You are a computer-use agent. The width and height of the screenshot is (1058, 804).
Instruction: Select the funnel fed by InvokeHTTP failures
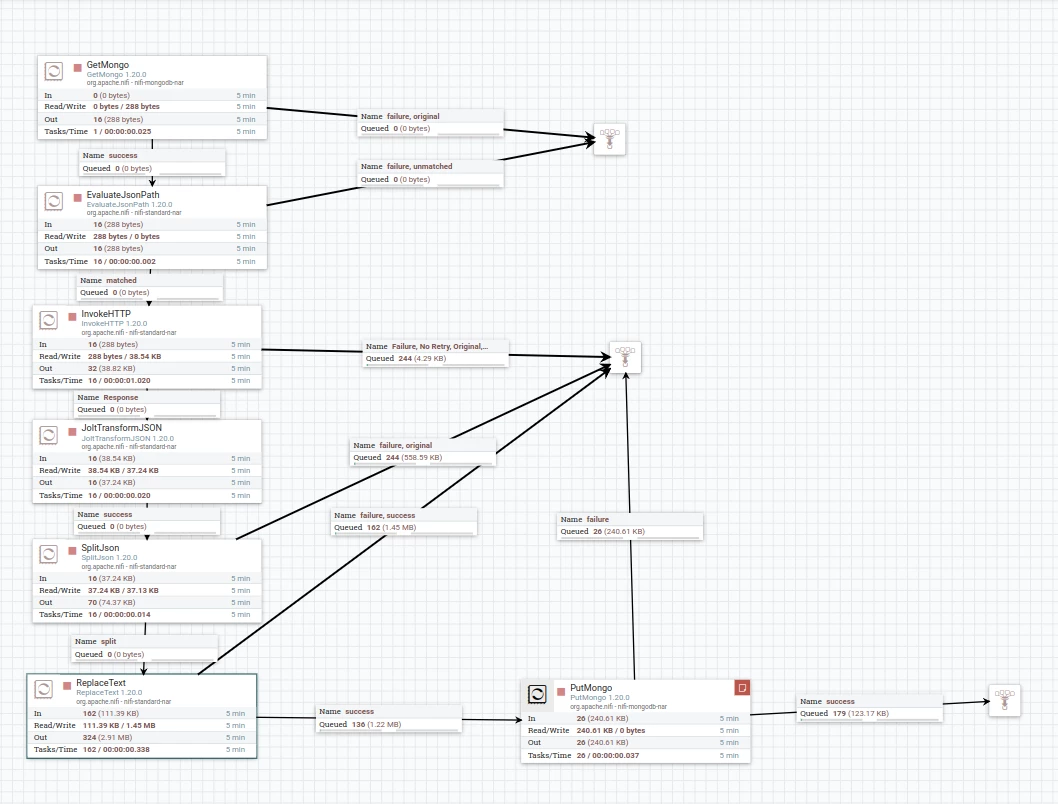625,357
